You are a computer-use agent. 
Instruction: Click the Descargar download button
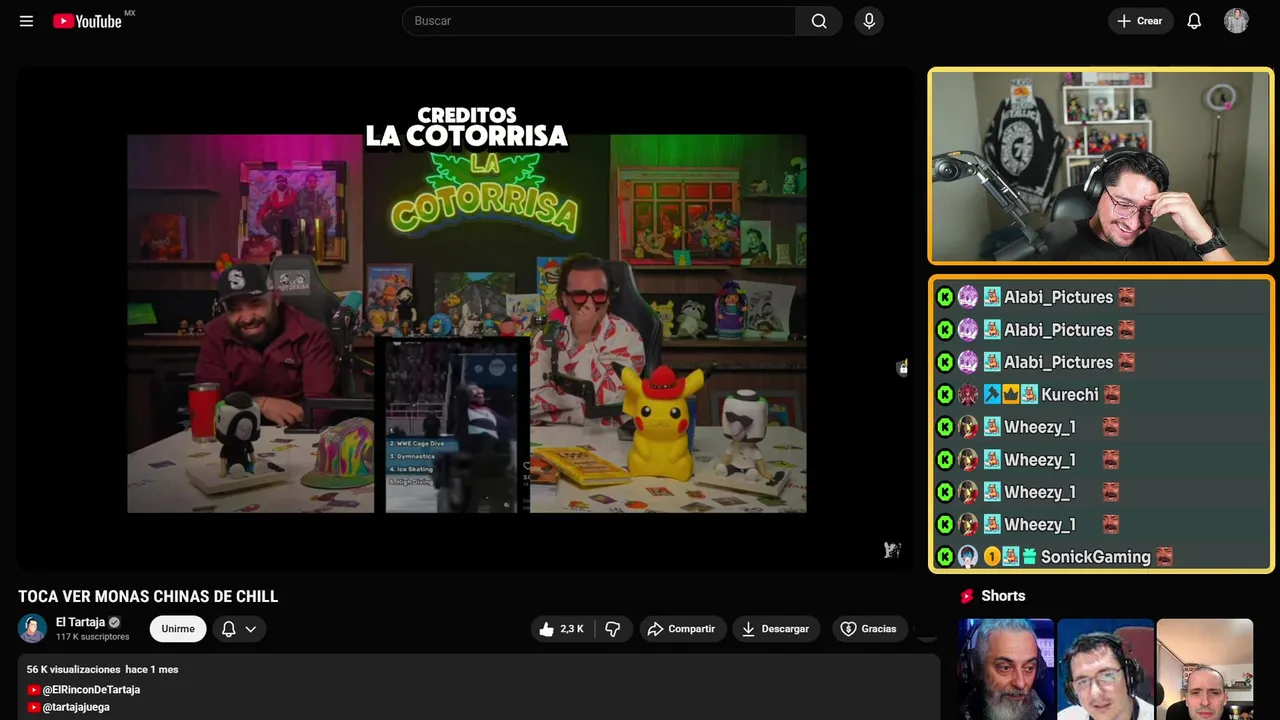(776, 629)
